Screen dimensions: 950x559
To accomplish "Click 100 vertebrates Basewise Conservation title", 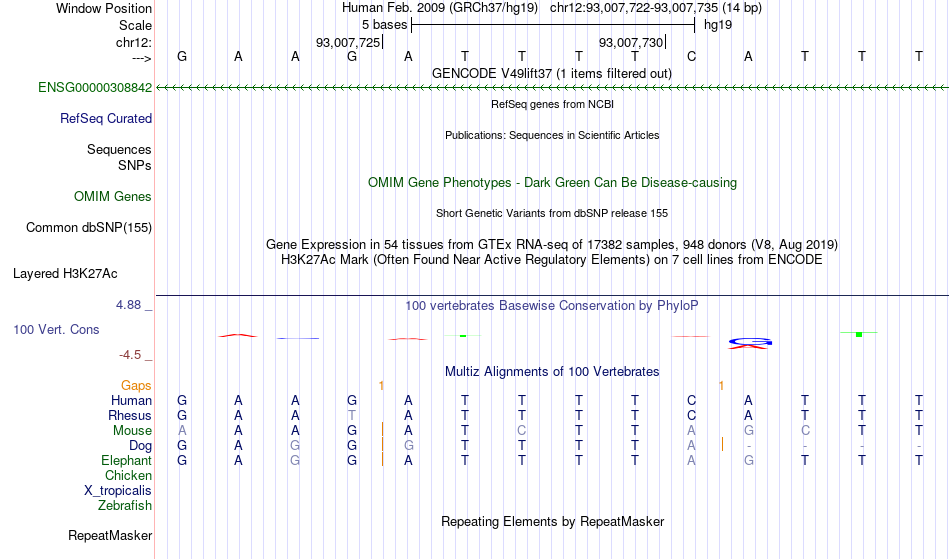I will point(552,306).
